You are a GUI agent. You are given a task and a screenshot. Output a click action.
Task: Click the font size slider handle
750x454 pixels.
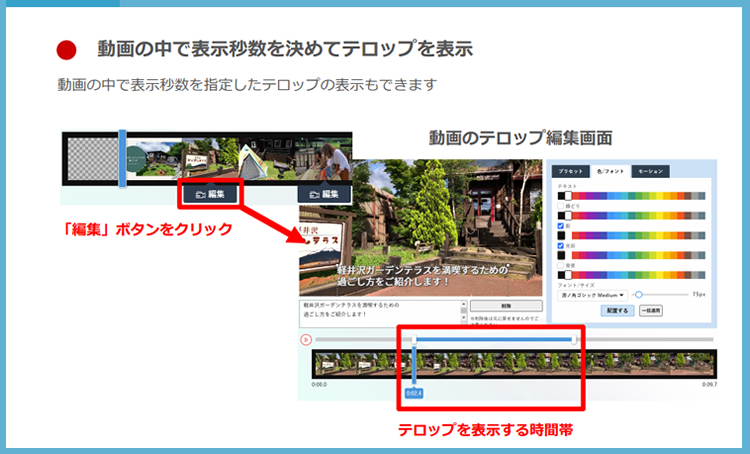(x=638, y=295)
